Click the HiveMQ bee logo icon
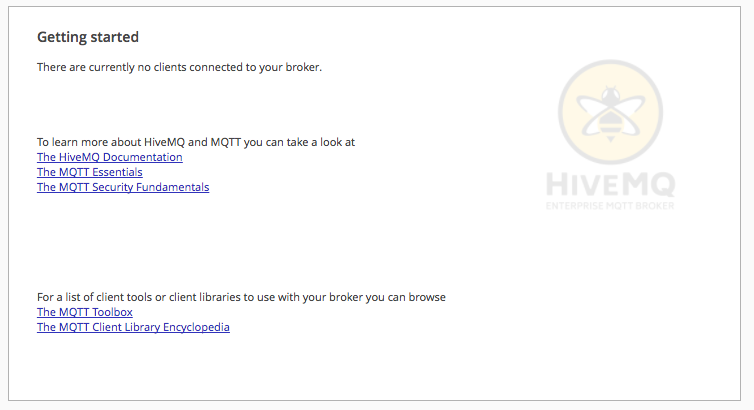 pos(610,112)
